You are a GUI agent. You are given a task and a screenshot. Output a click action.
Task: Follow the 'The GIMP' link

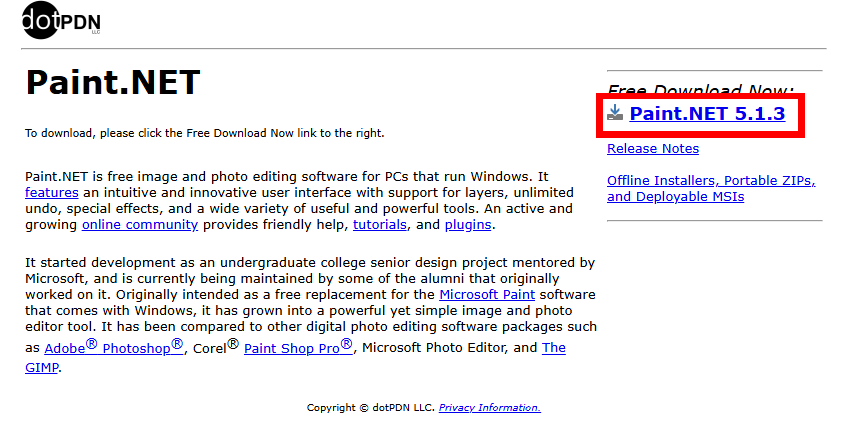(x=553, y=348)
